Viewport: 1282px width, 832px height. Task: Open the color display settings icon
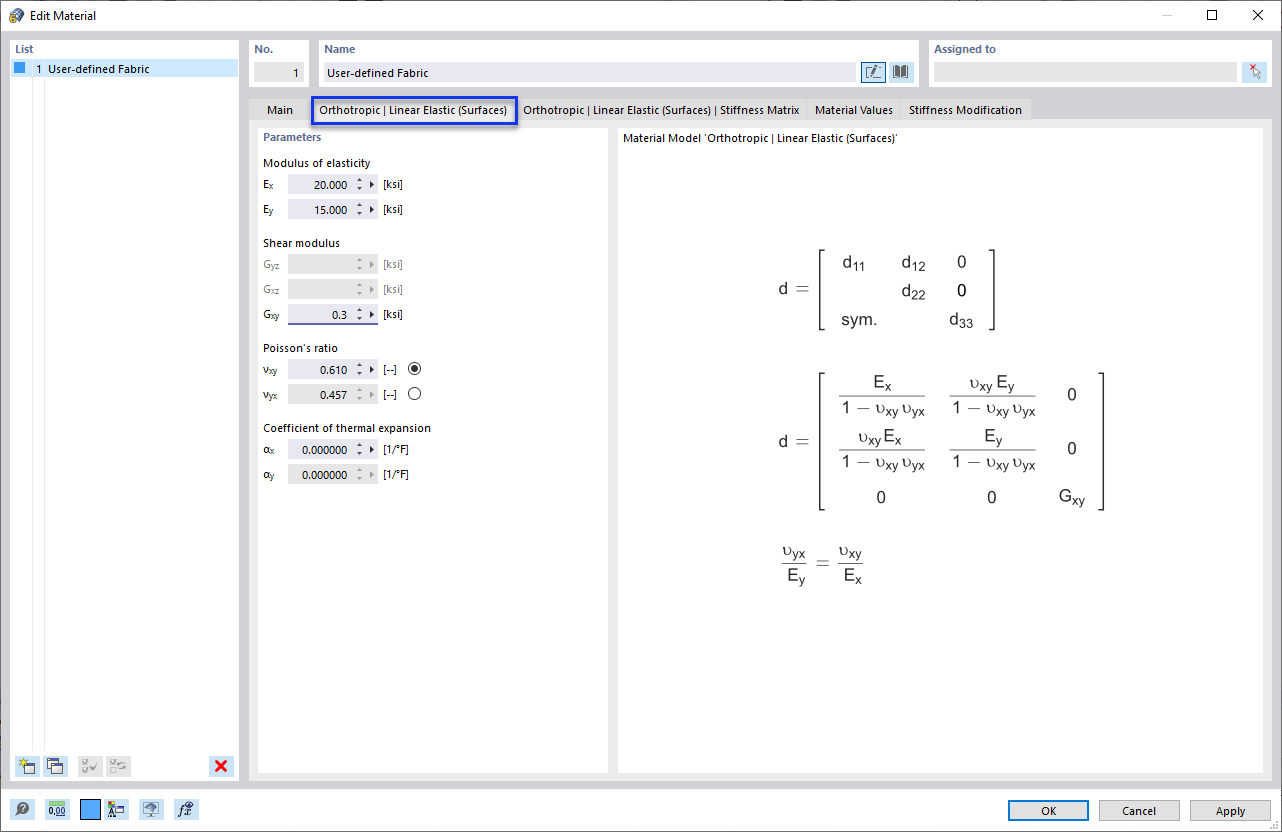click(117, 810)
